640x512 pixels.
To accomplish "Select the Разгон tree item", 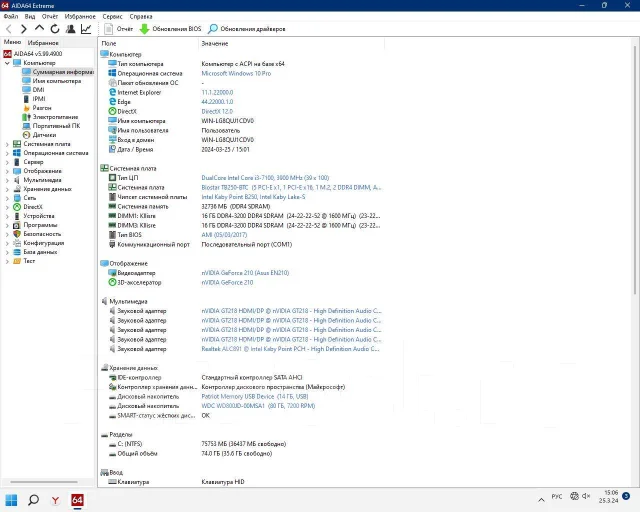I will (37, 108).
